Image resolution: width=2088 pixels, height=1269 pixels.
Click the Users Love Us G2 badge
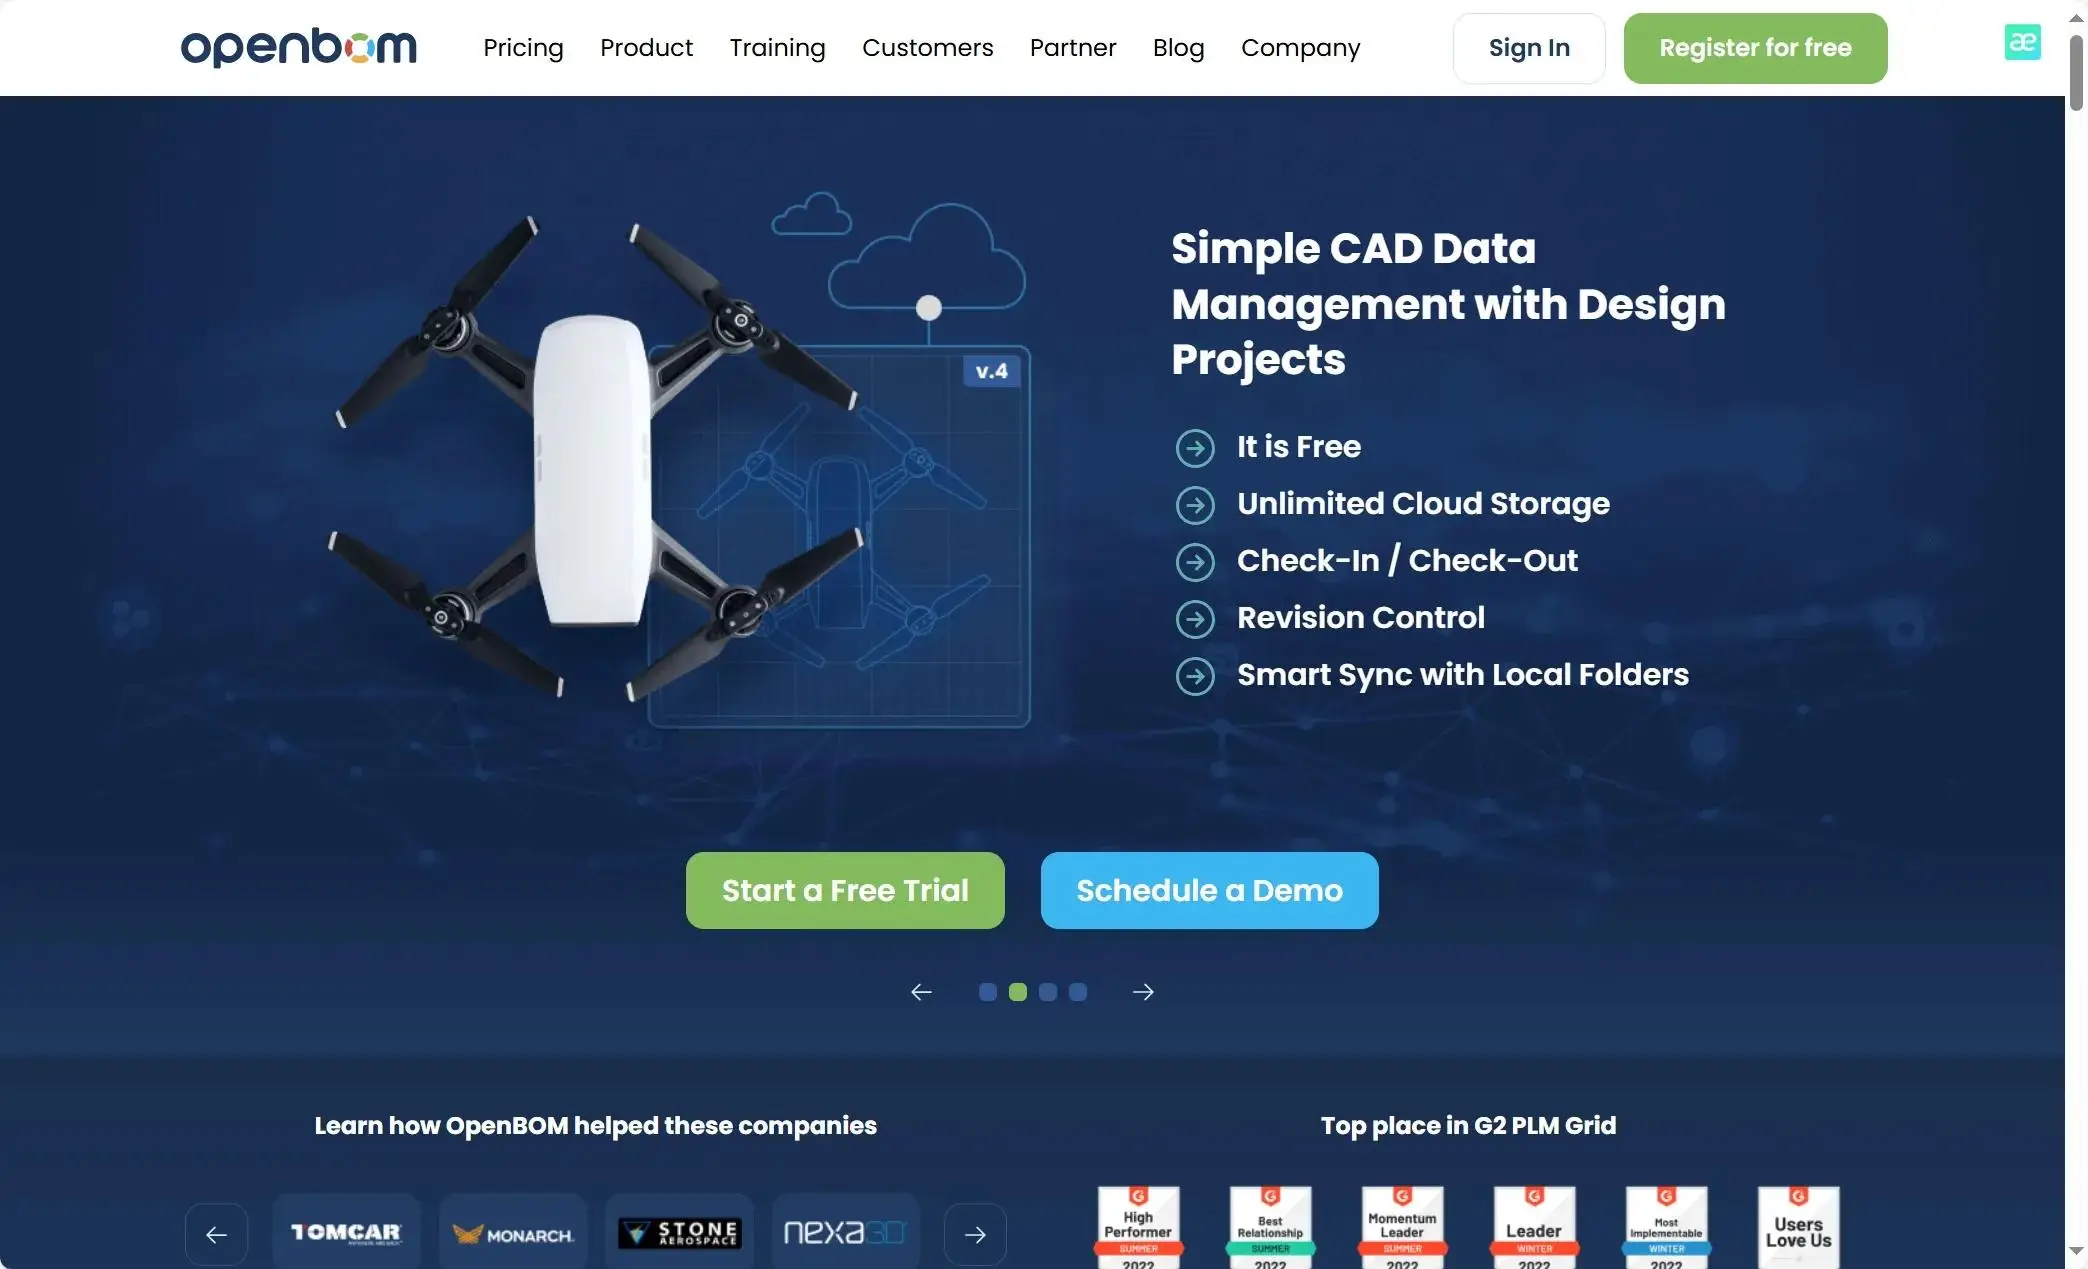point(1798,1227)
